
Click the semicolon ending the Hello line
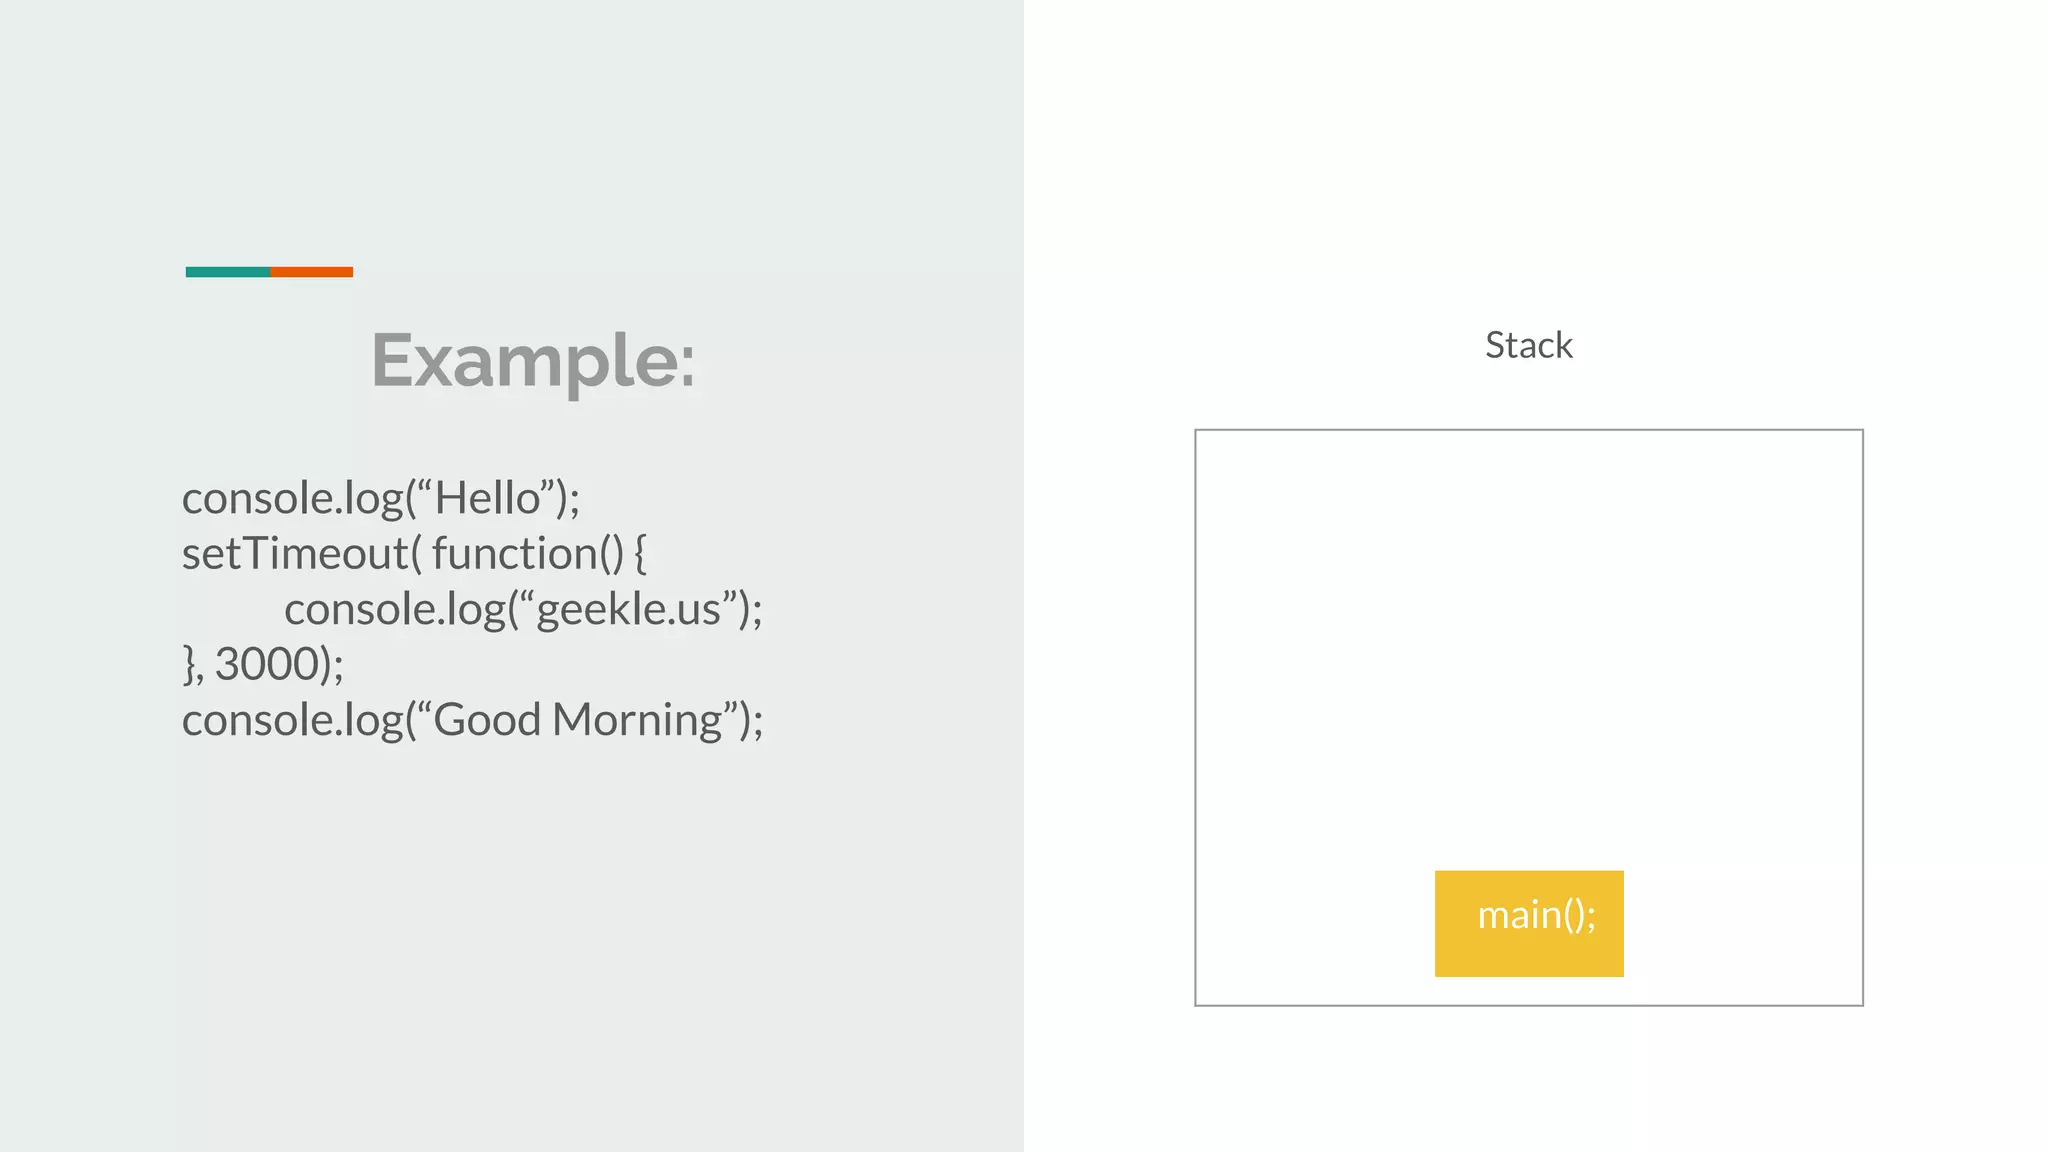pyautogui.click(x=574, y=500)
